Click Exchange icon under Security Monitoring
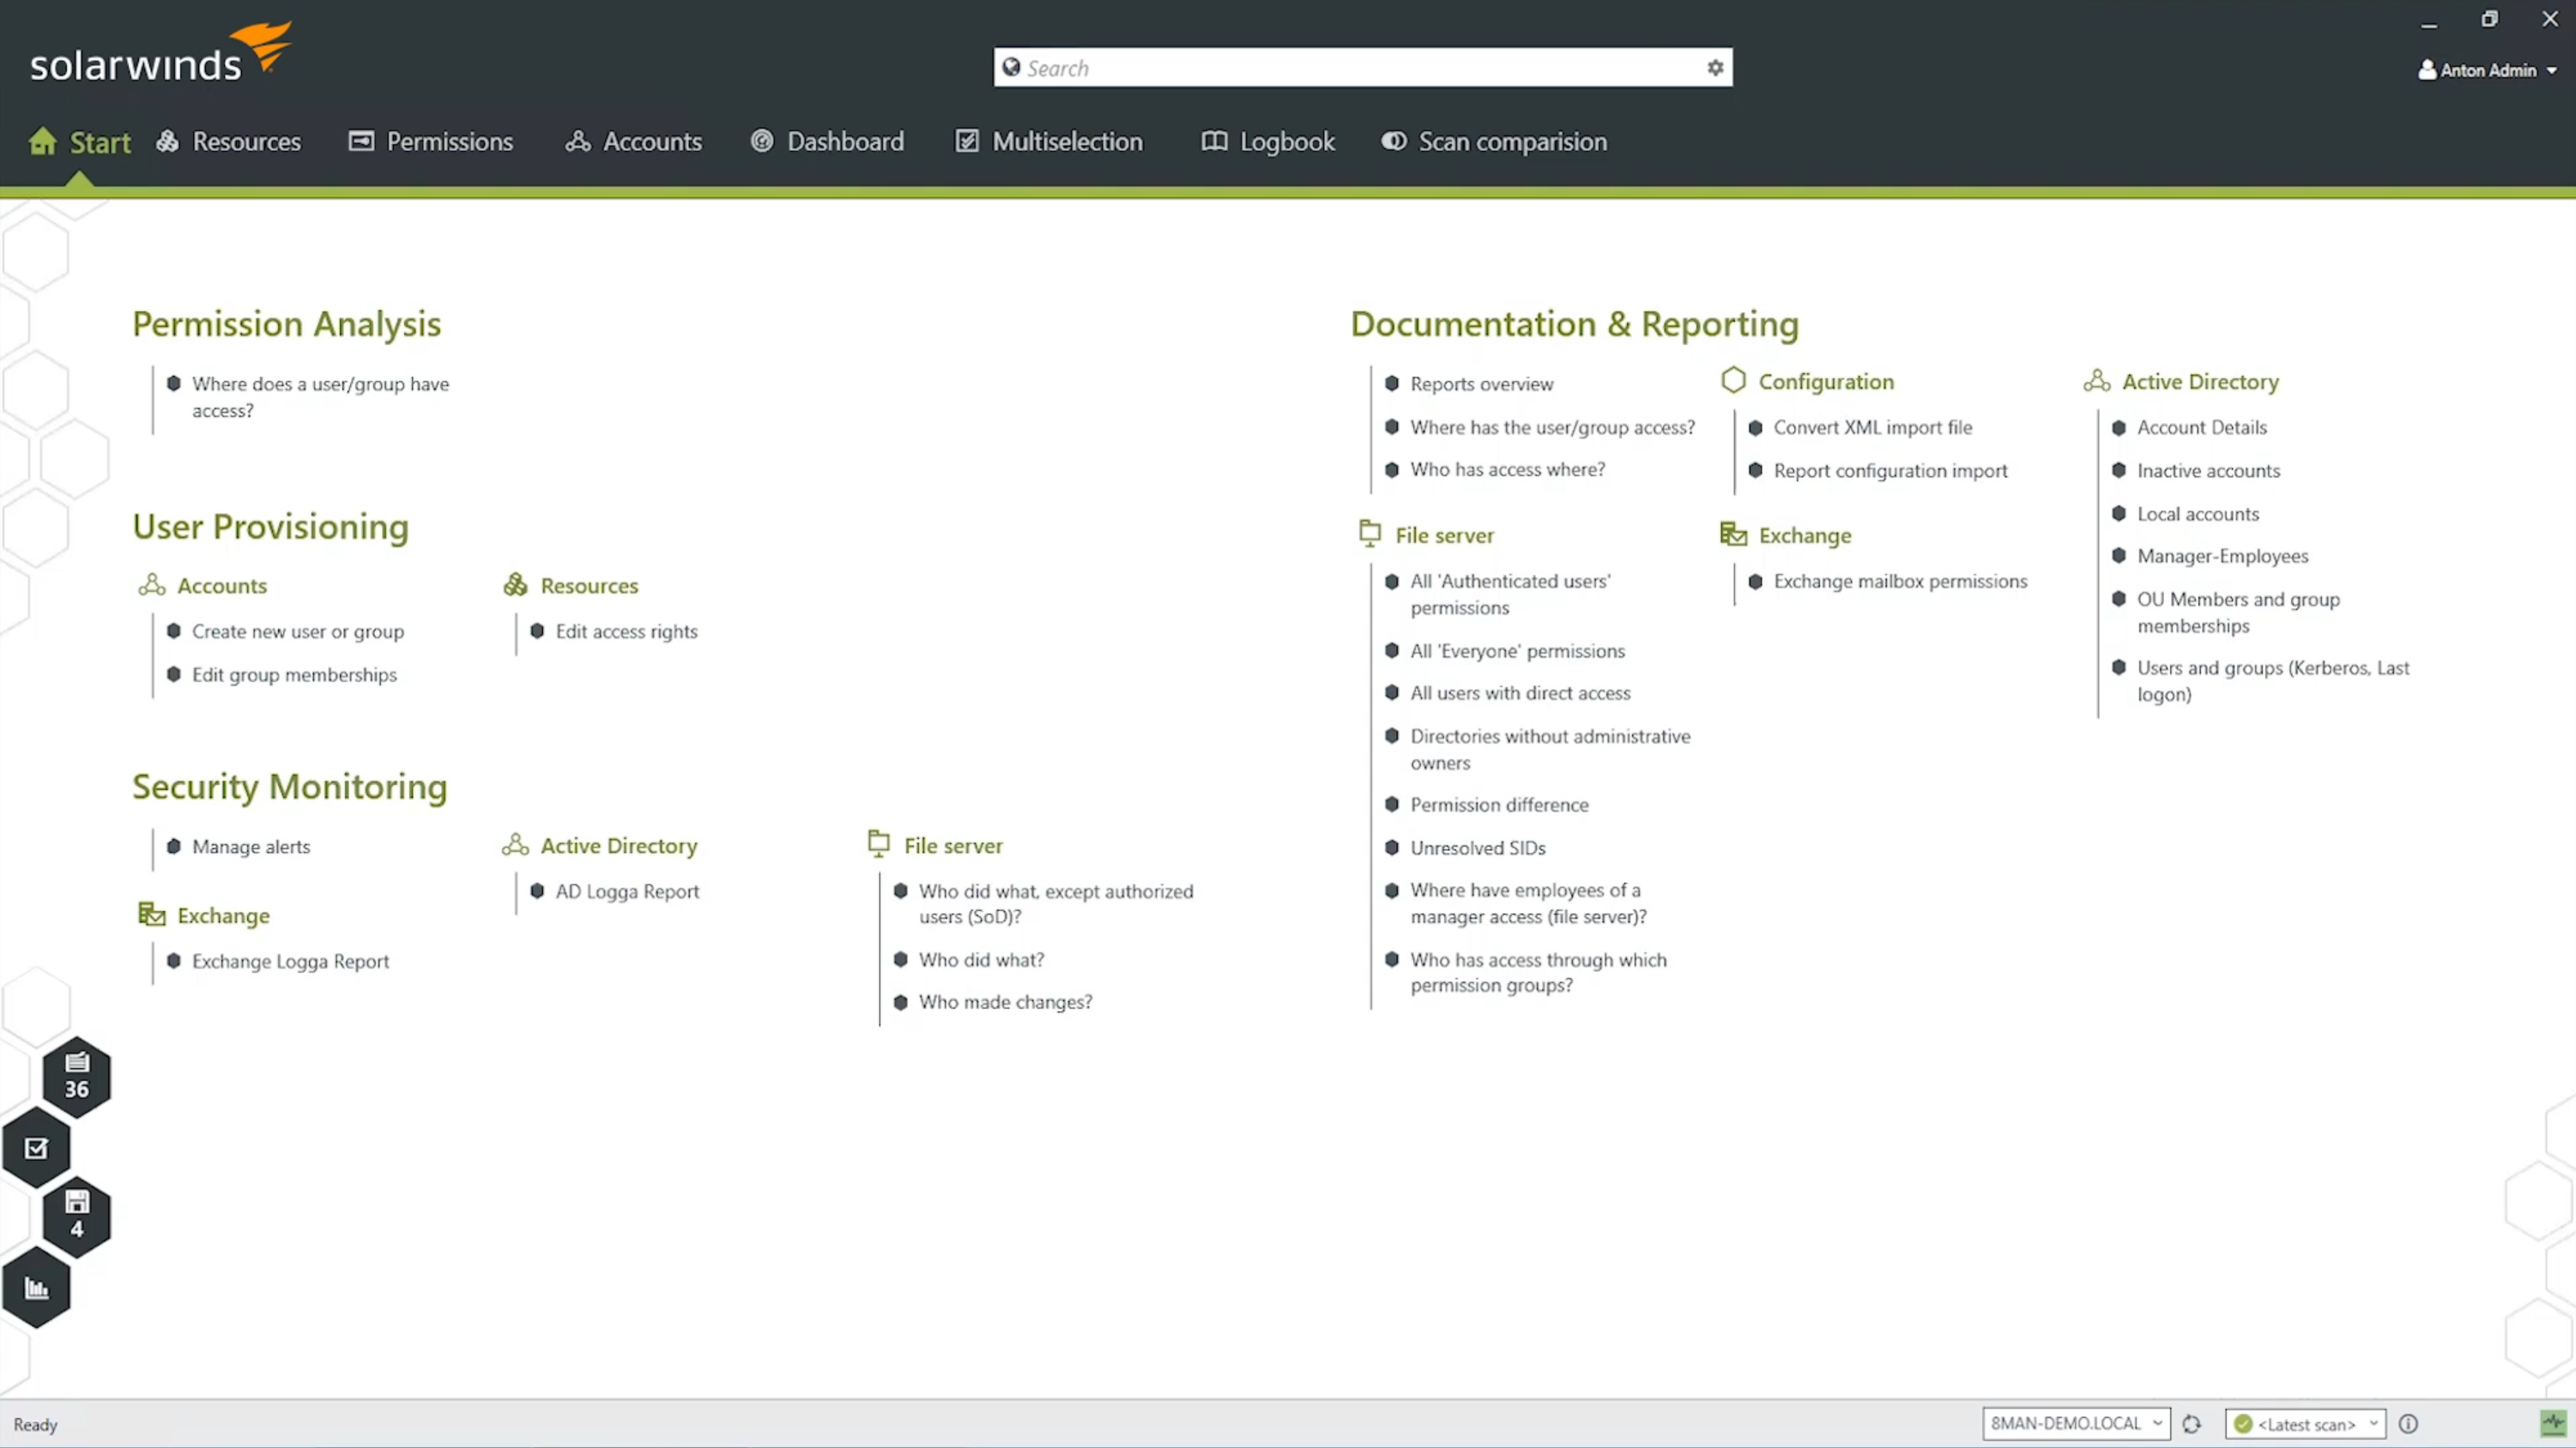The height and width of the screenshot is (1448, 2576). 152,914
